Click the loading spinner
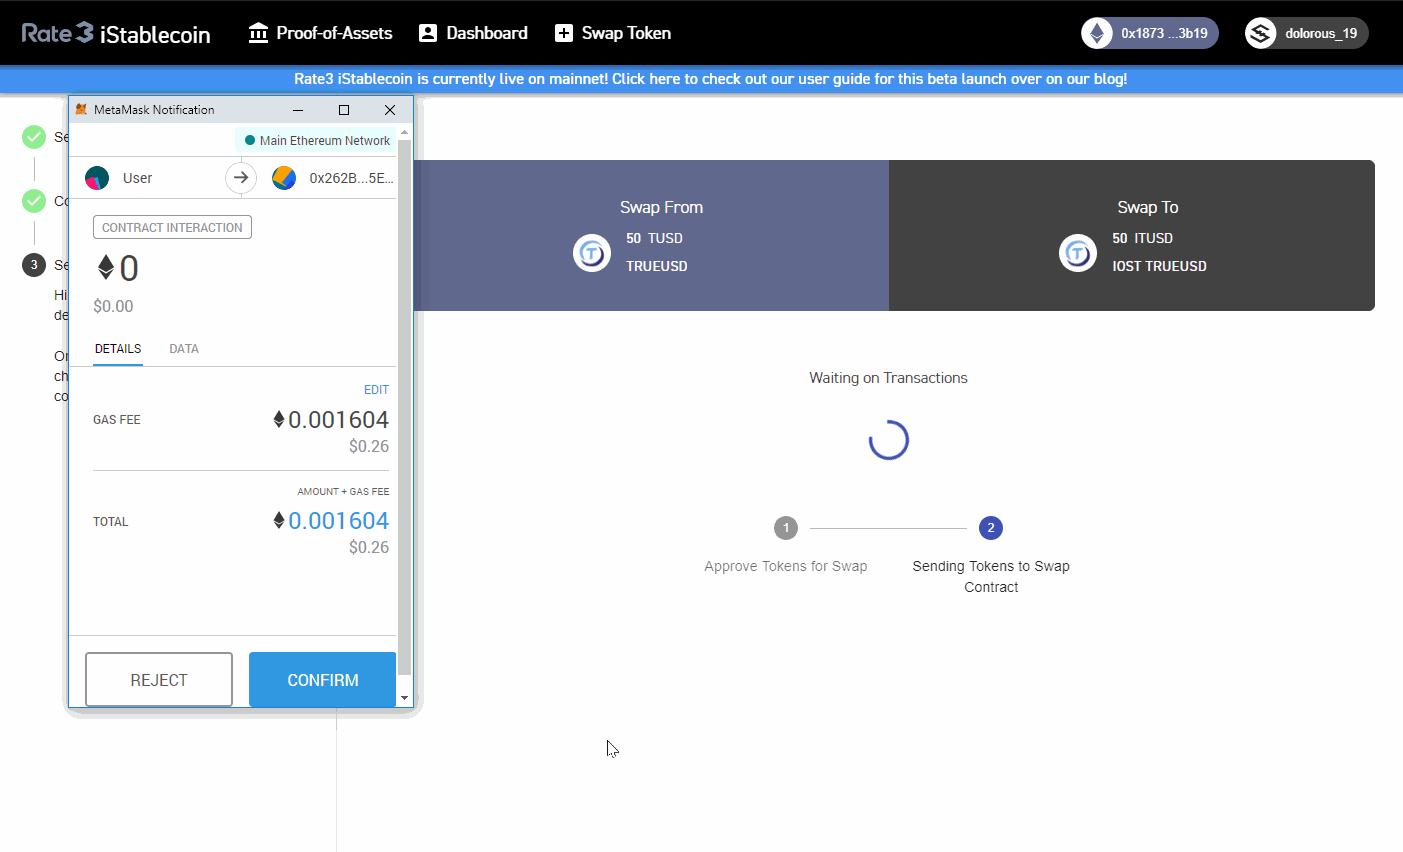This screenshot has width=1403, height=852. pyautogui.click(x=889, y=440)
